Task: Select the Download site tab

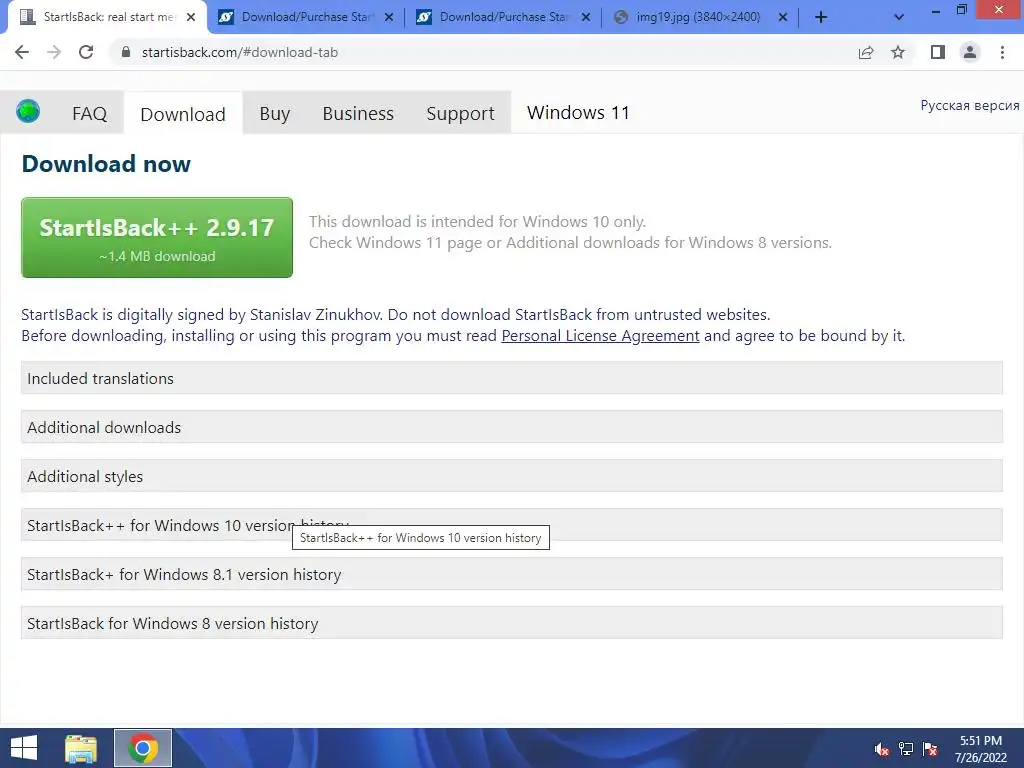Action: pos(183,114)
